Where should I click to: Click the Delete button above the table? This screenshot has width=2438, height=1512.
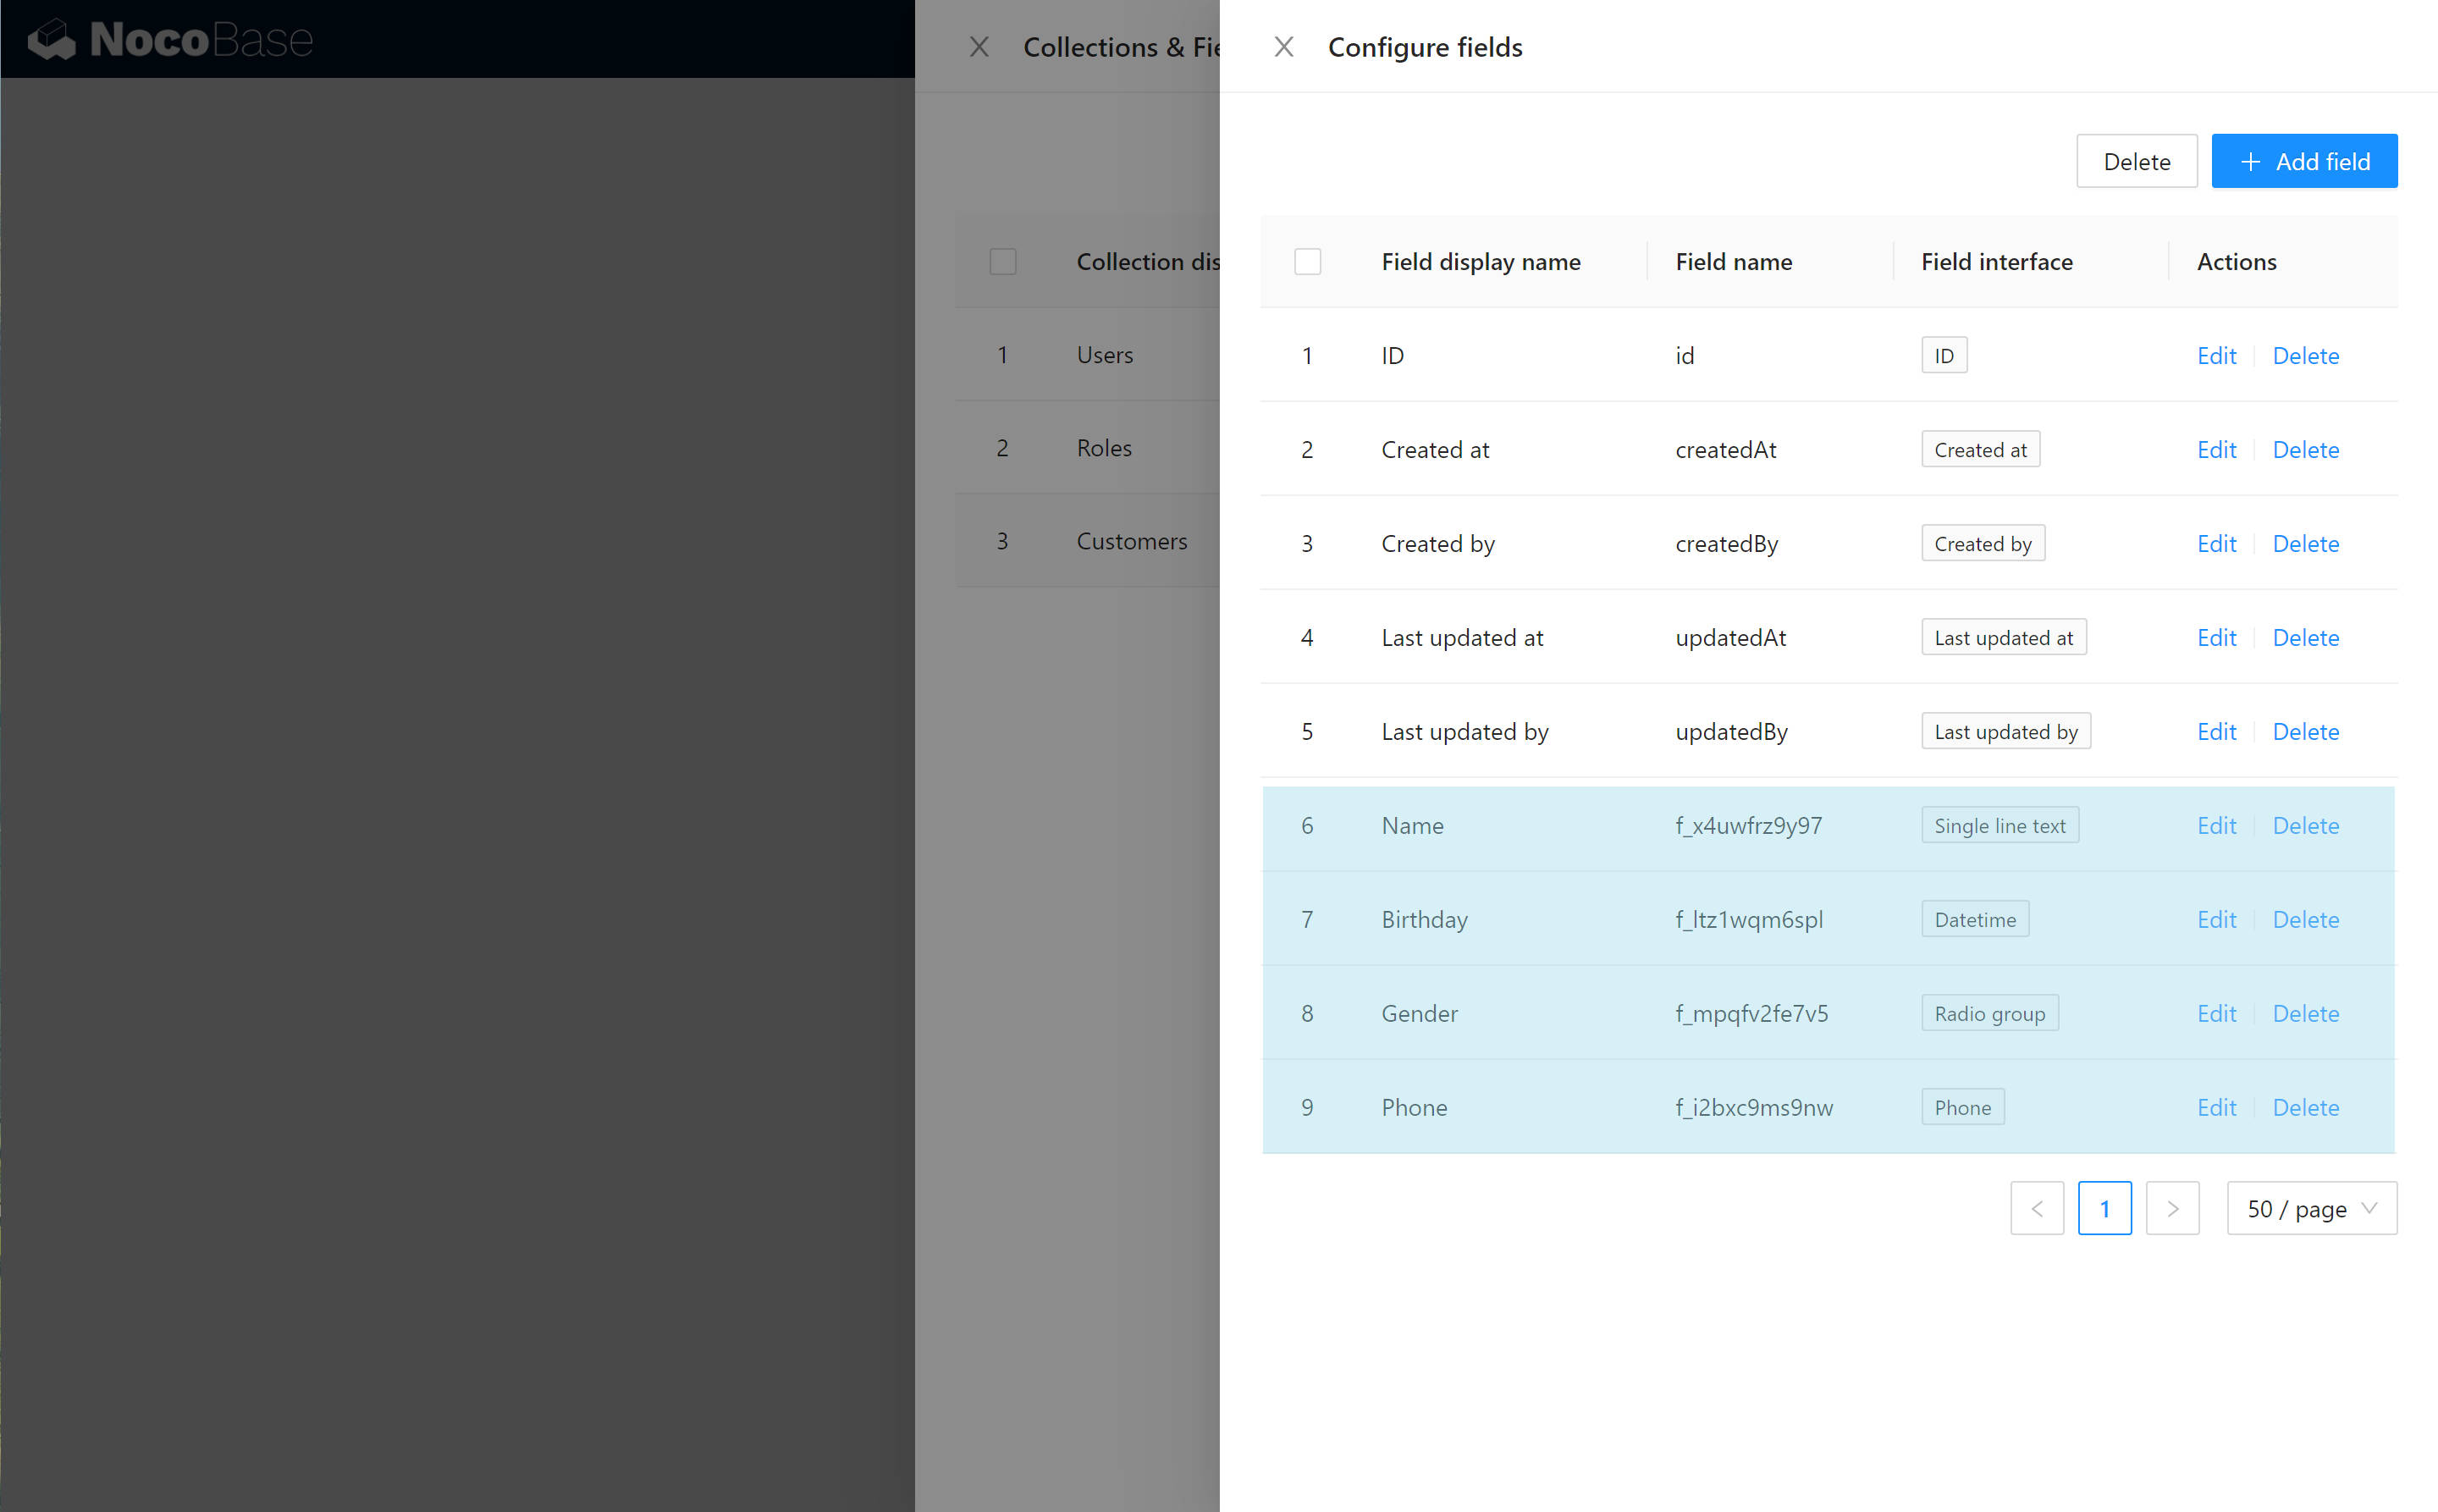point(2136,161)
